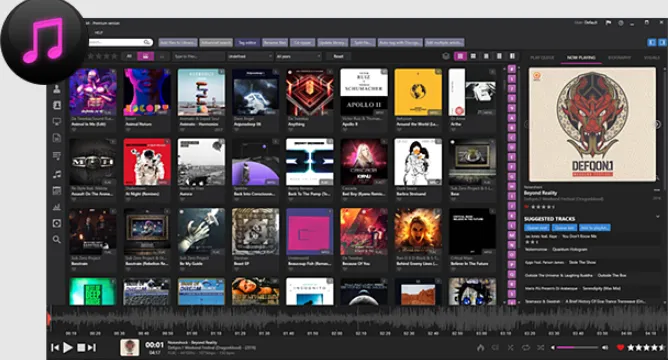Open the monitor icon in left sidebar
Image resolution: width=668 pixels, height=360 pixels.
(x=57, y=122)
